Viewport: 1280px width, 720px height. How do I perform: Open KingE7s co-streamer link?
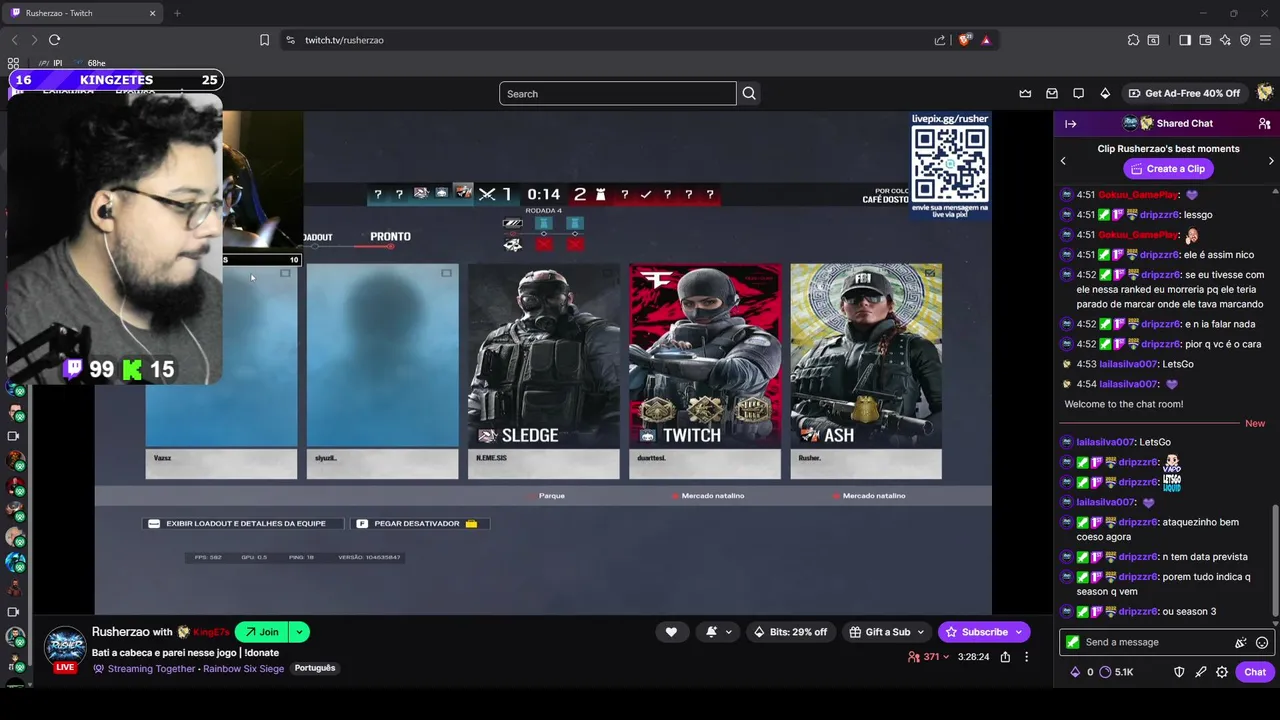coord(210,632)
